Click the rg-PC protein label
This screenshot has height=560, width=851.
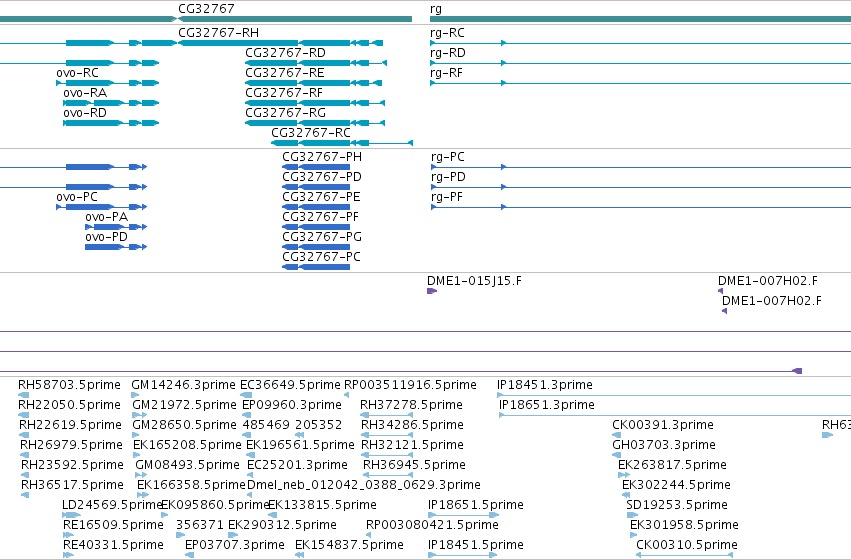(x=448, y=157)
